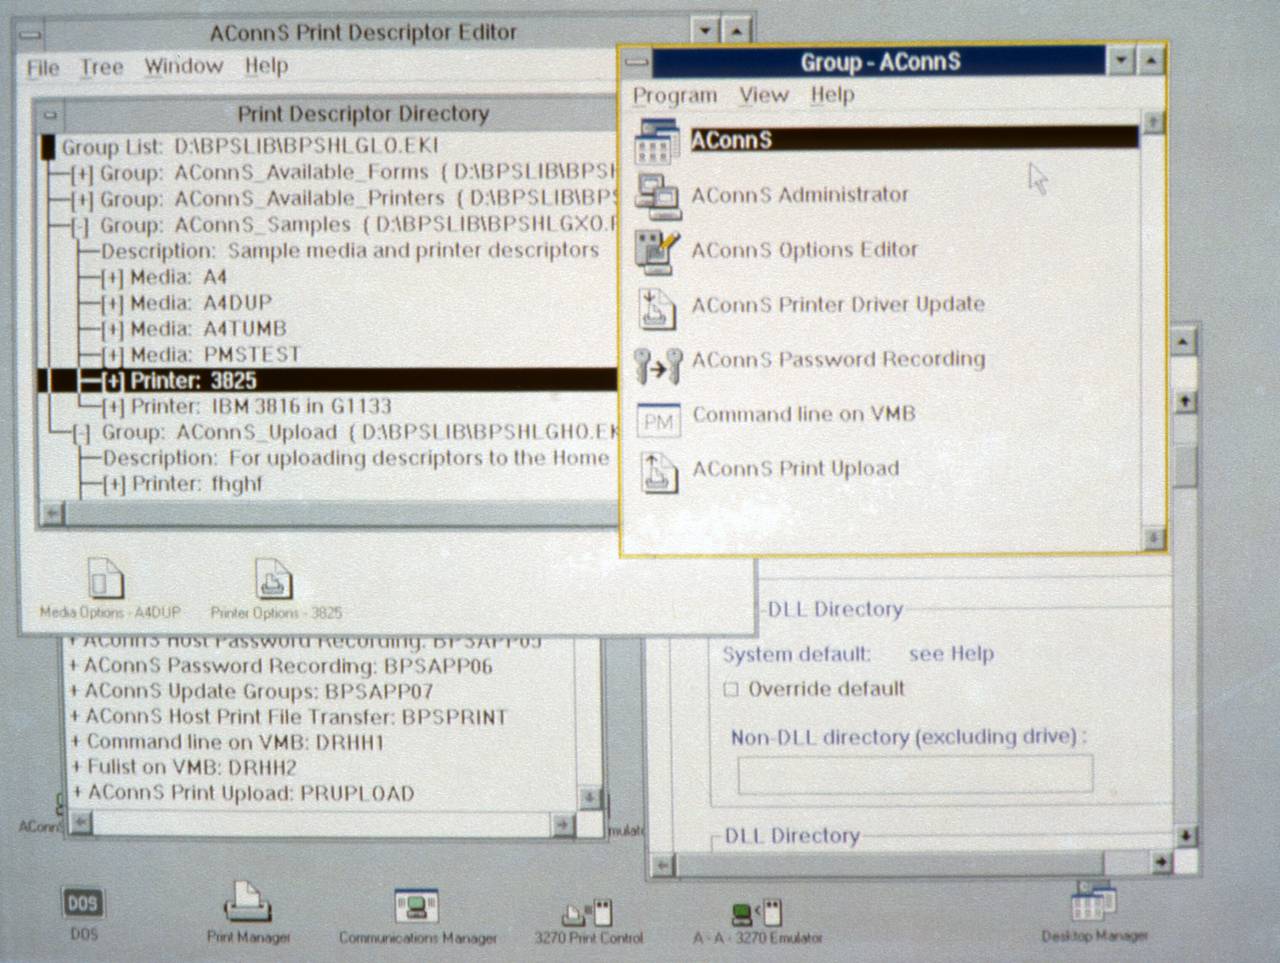This screenshot has width=1280, height=963.
Task: Expand Group AConnS_Available_Forms node
Action: (x=82, y=174)
